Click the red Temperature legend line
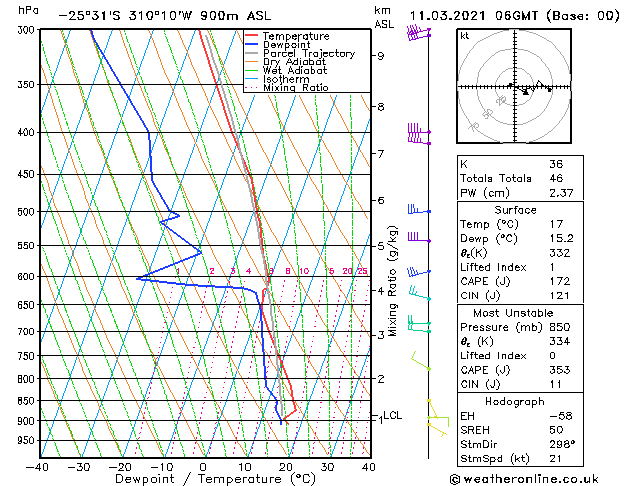This screenshot has width=629, height=486. tap(252, 35)
